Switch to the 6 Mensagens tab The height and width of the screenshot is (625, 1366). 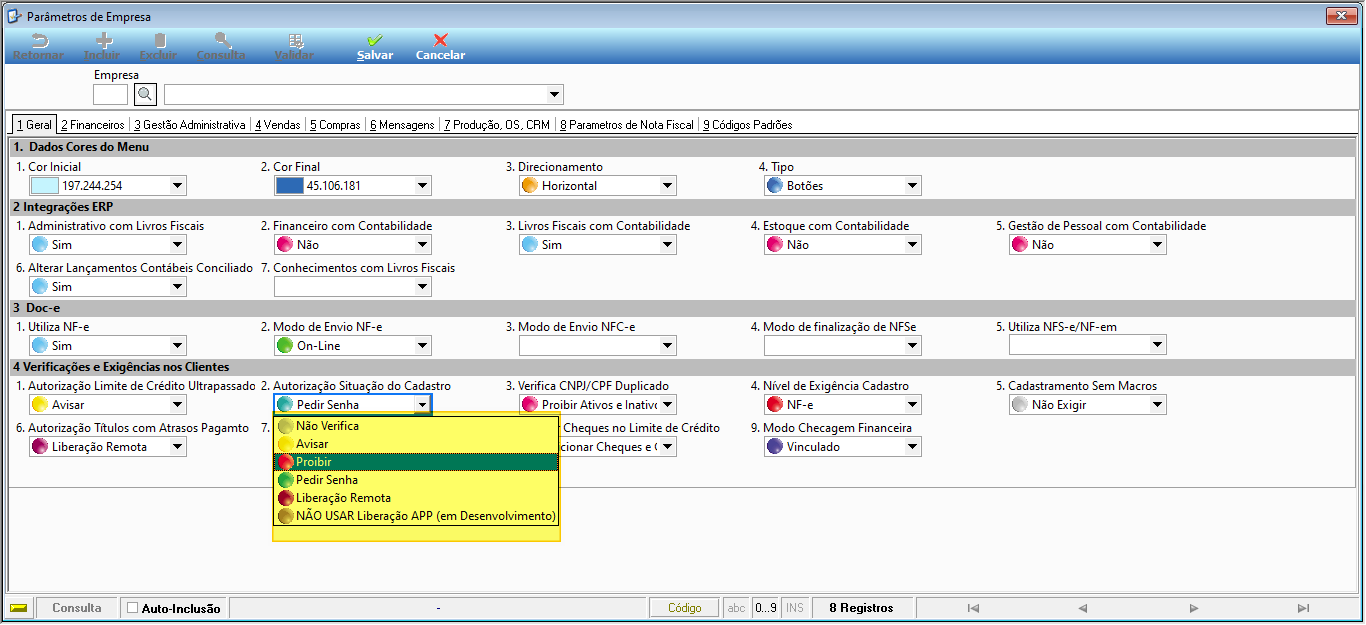403,125
